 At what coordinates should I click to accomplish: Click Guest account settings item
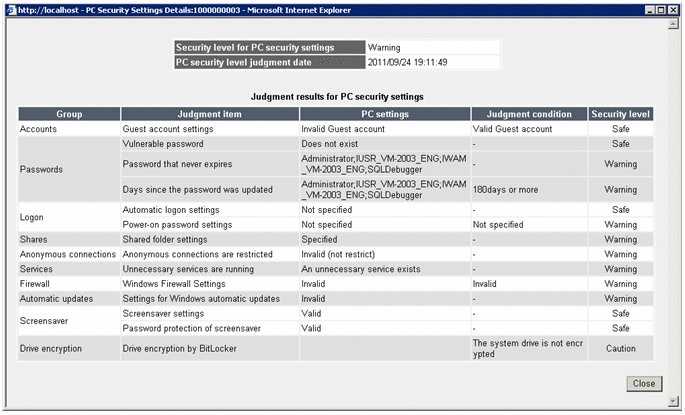click(210, 129)
